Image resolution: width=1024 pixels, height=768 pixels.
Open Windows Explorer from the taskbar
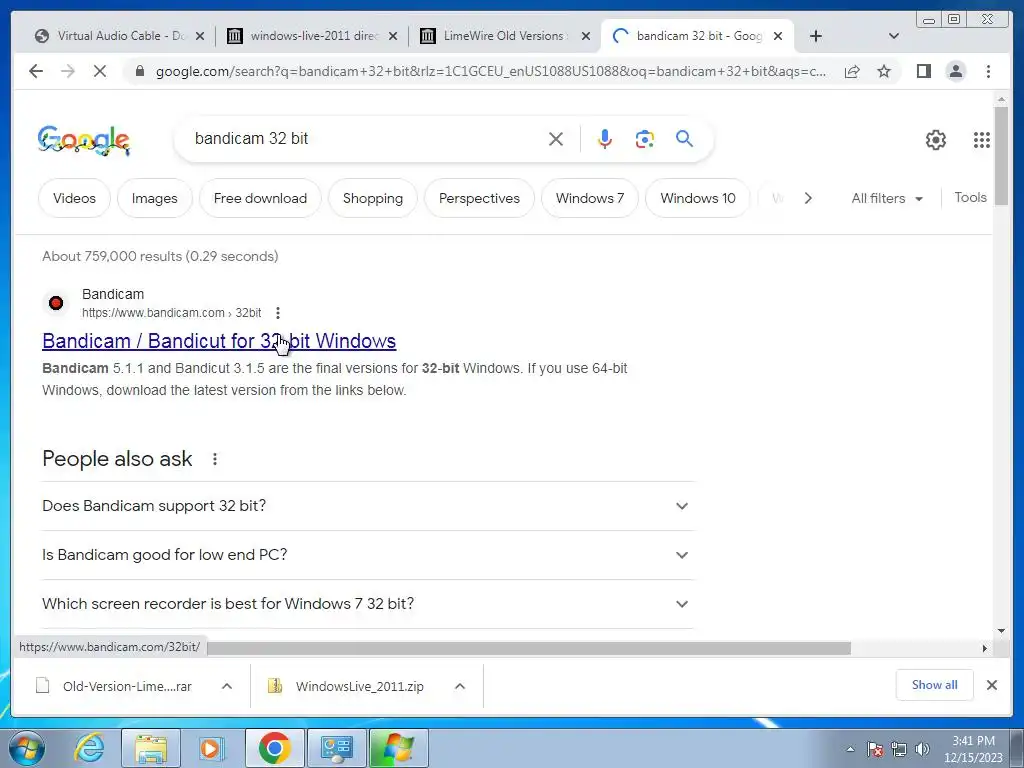click(x=150, y=748)
